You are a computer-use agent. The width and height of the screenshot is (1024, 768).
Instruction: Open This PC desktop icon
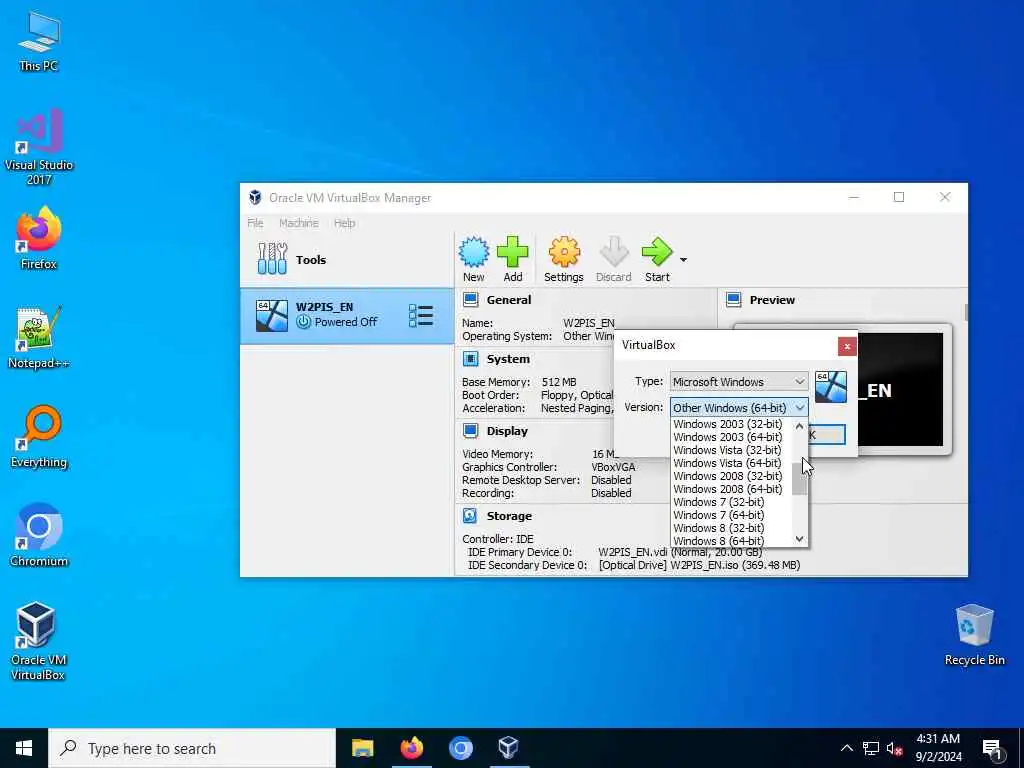point(39,42)
